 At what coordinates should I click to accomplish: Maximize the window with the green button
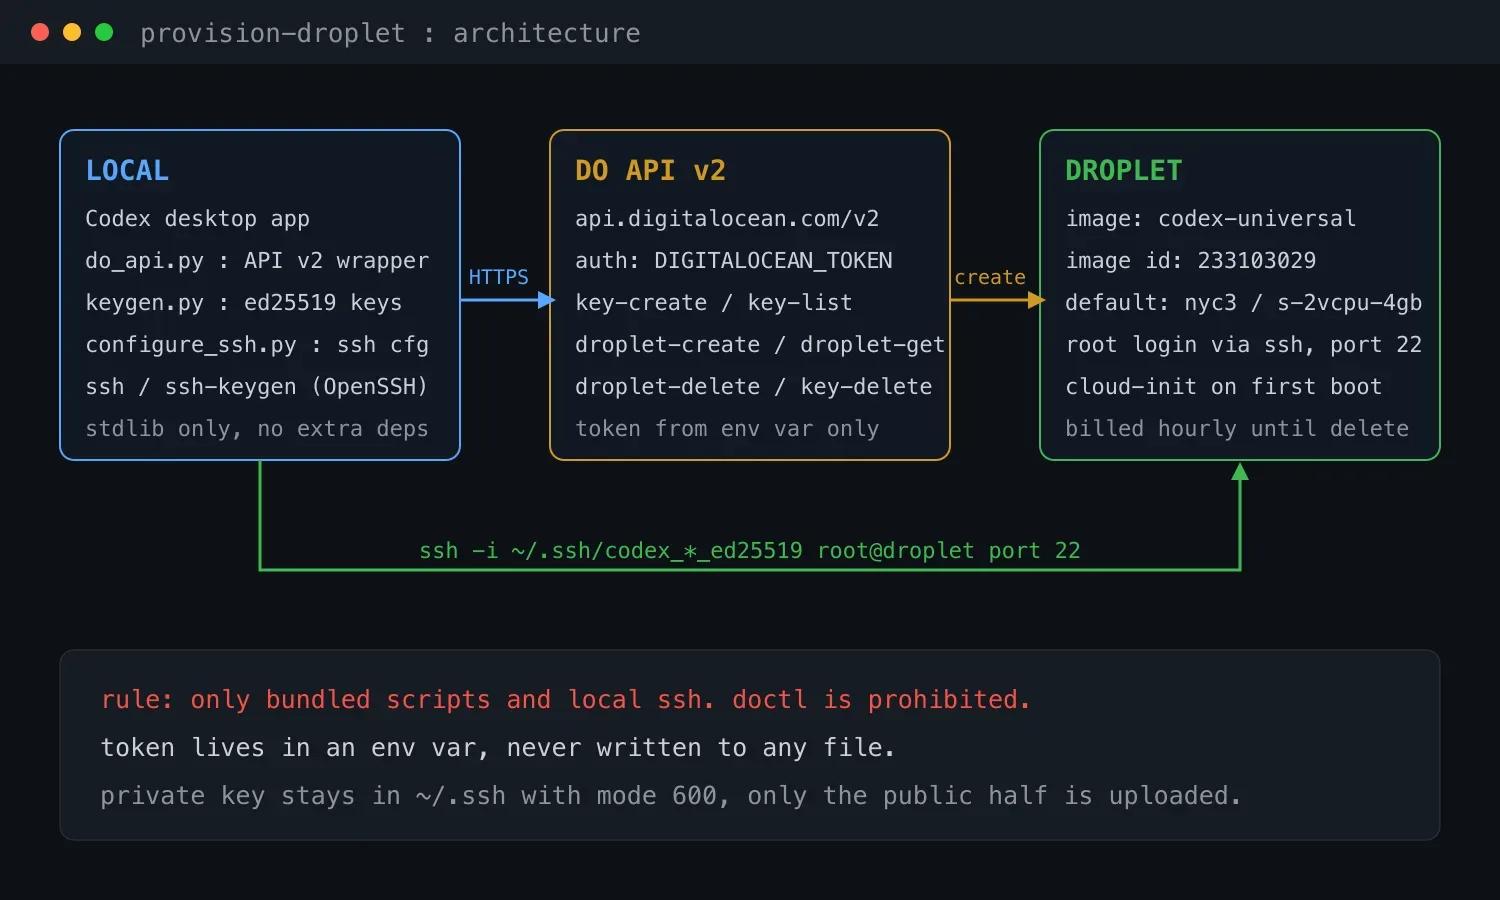(x=104, y=32)
